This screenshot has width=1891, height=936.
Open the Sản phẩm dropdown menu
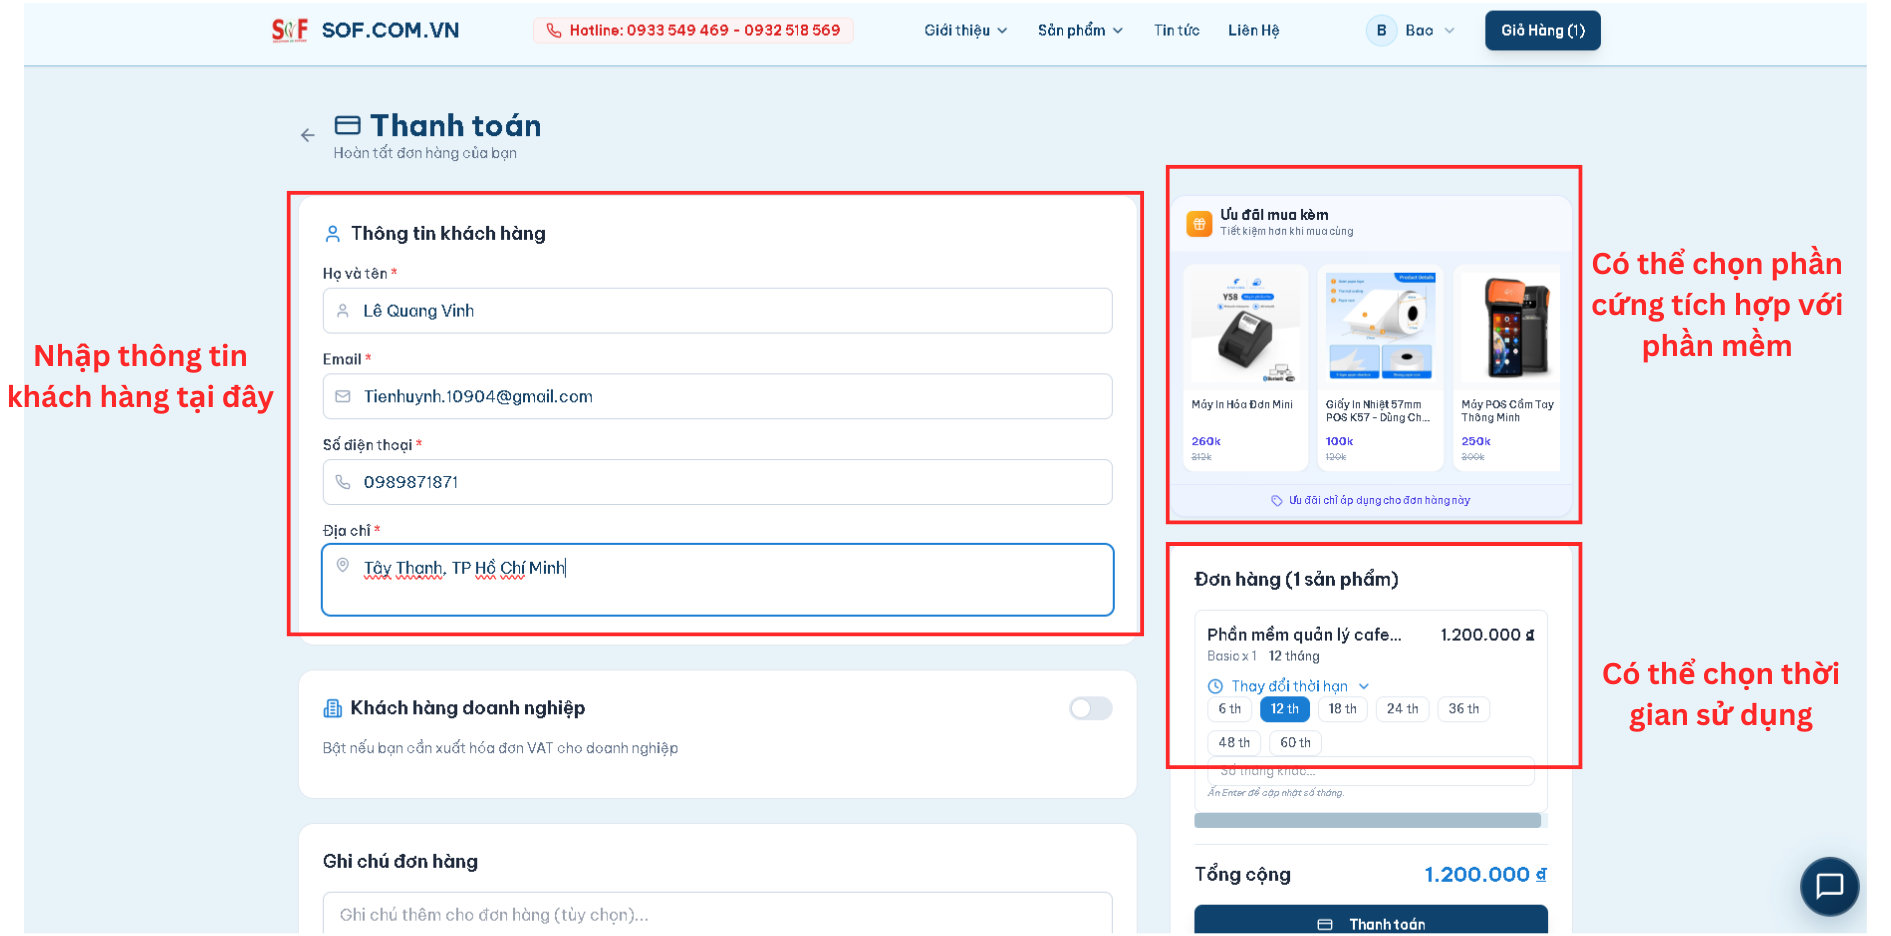click(1080, 31)
